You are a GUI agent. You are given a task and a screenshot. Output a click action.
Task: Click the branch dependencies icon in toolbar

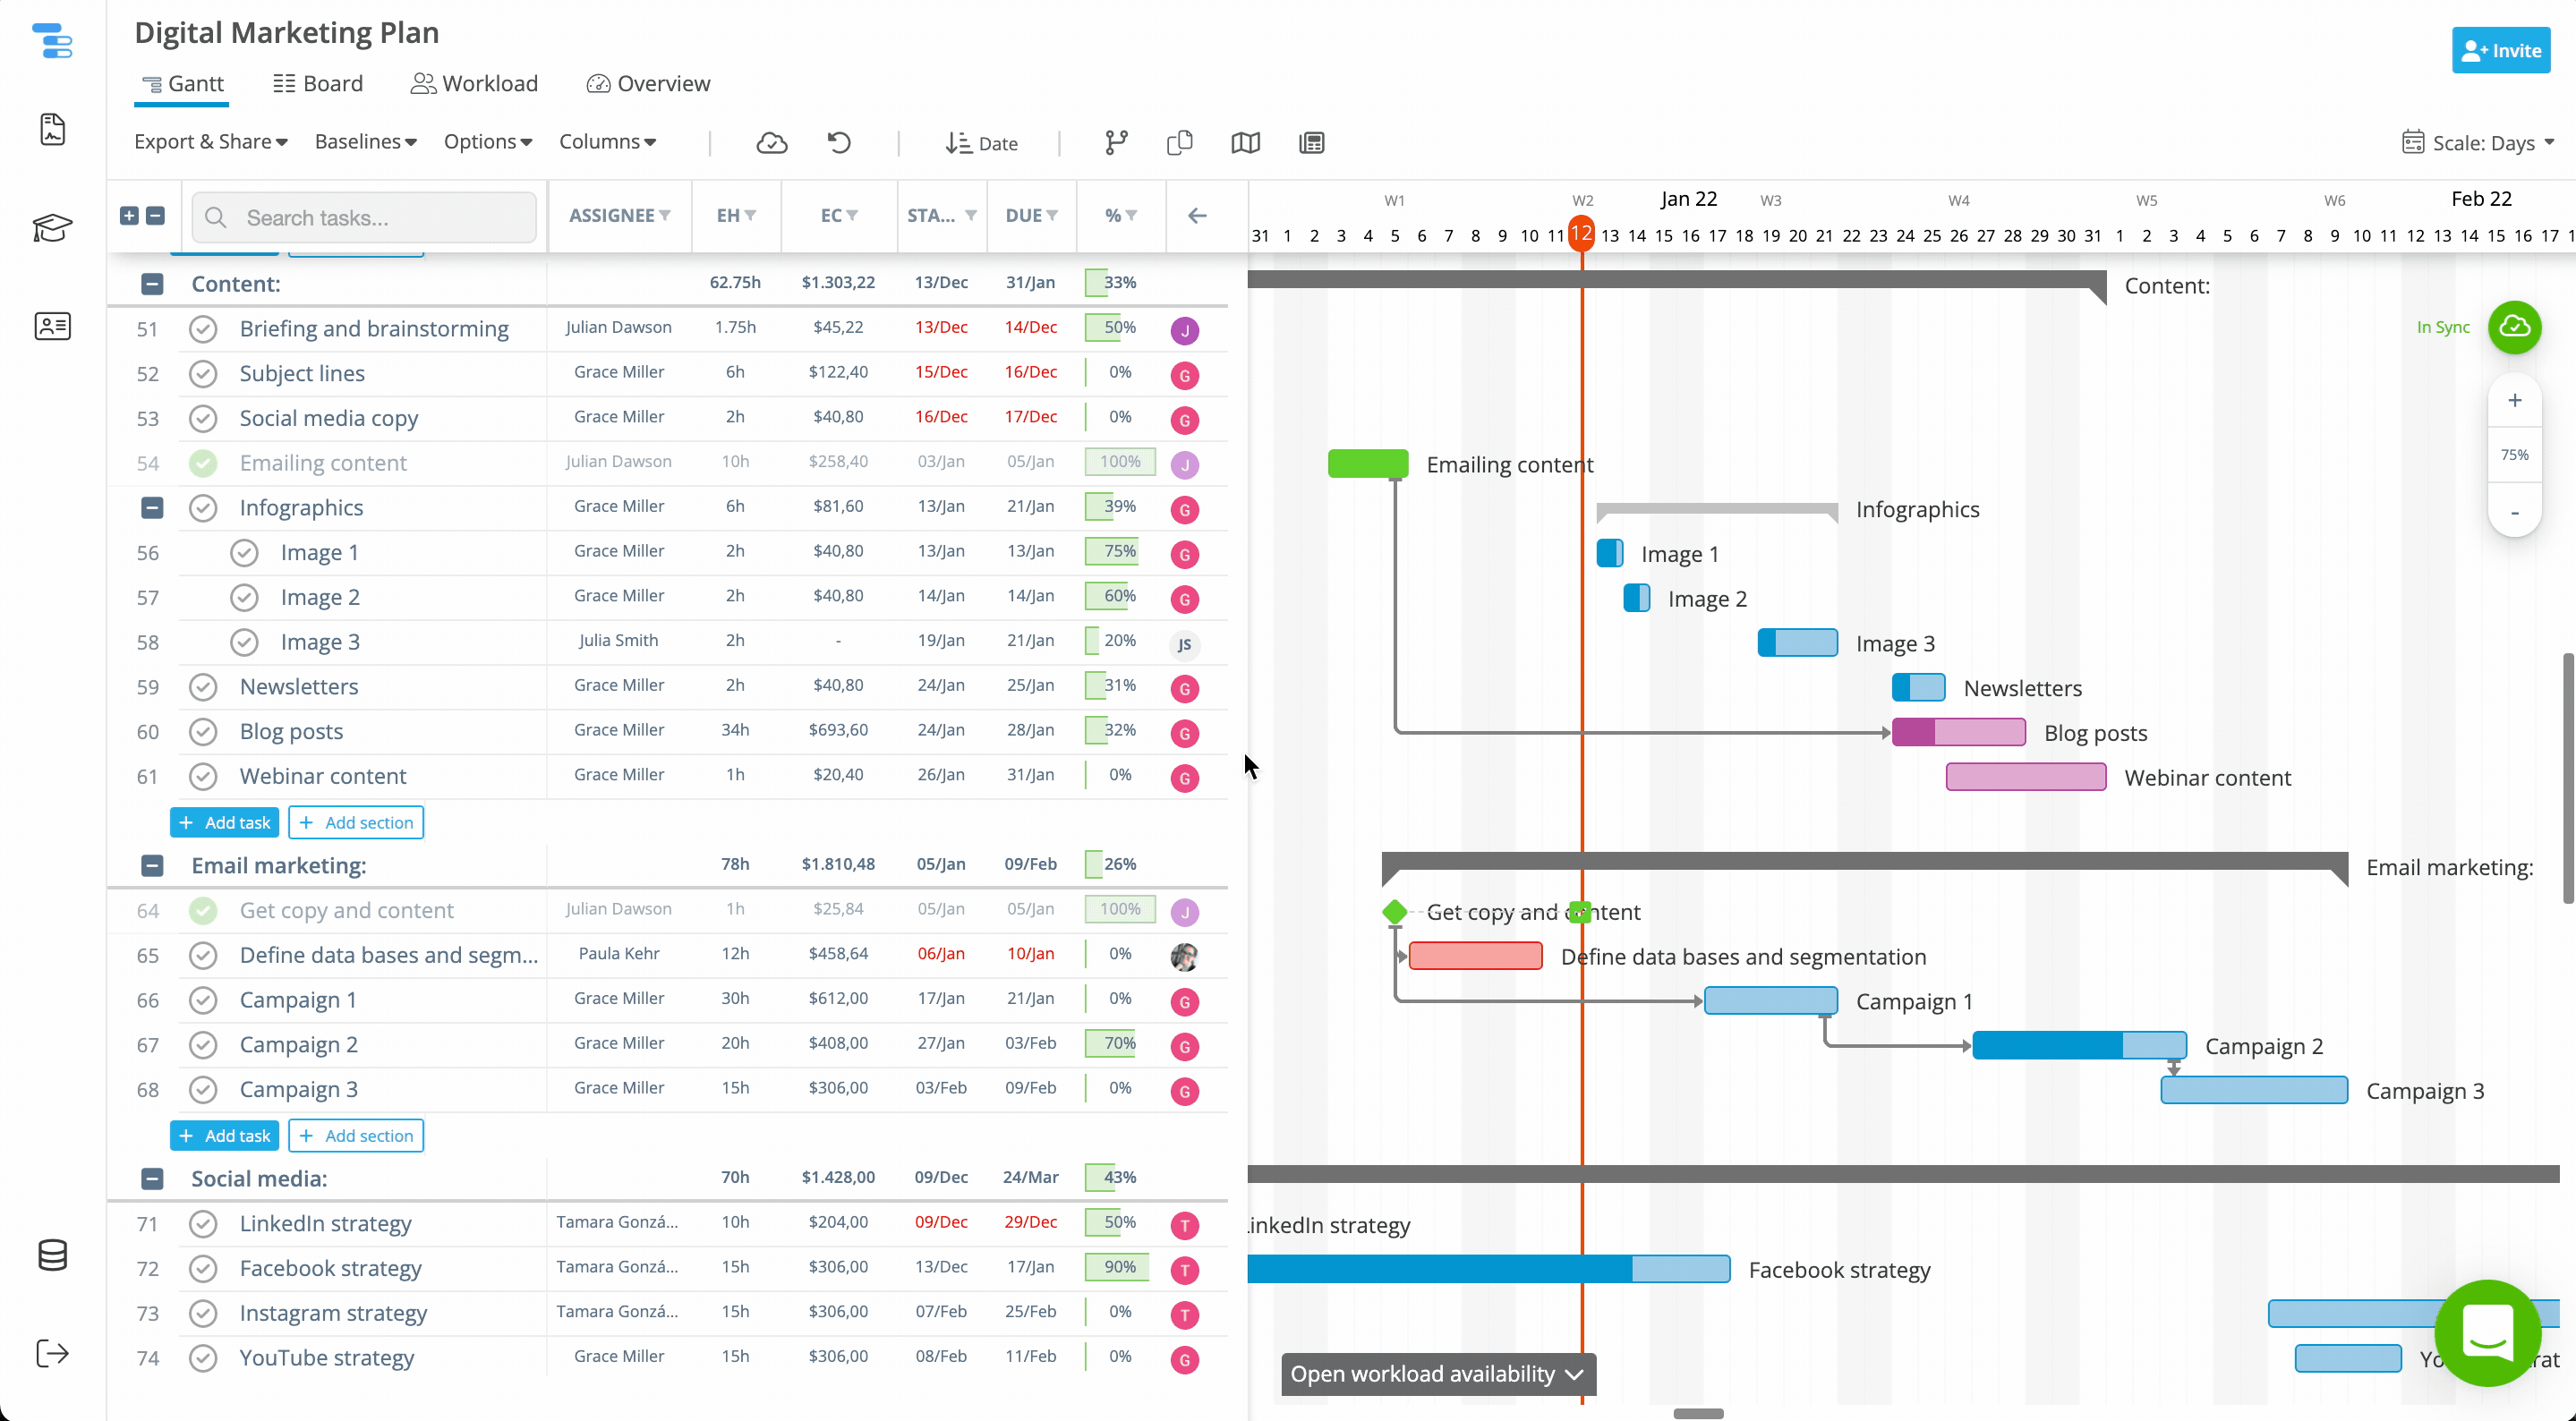coord(1116,143)
